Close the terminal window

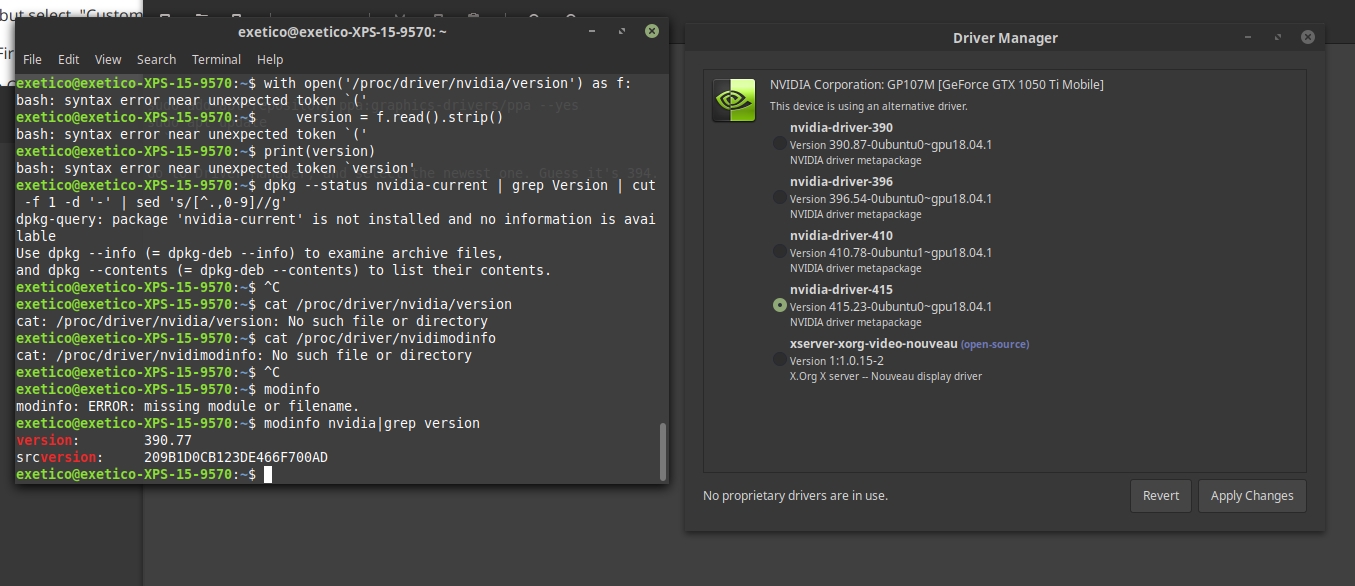pos(651,31)
